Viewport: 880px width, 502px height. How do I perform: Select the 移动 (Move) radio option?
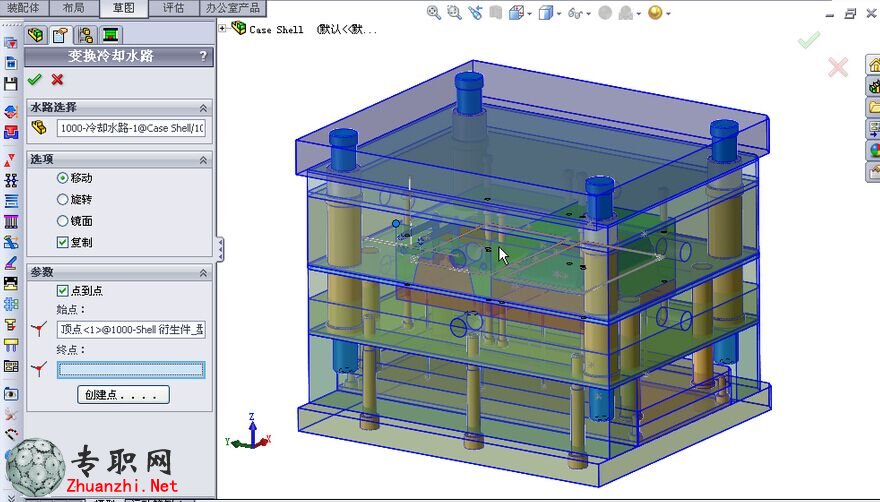[x=62, y=178]
